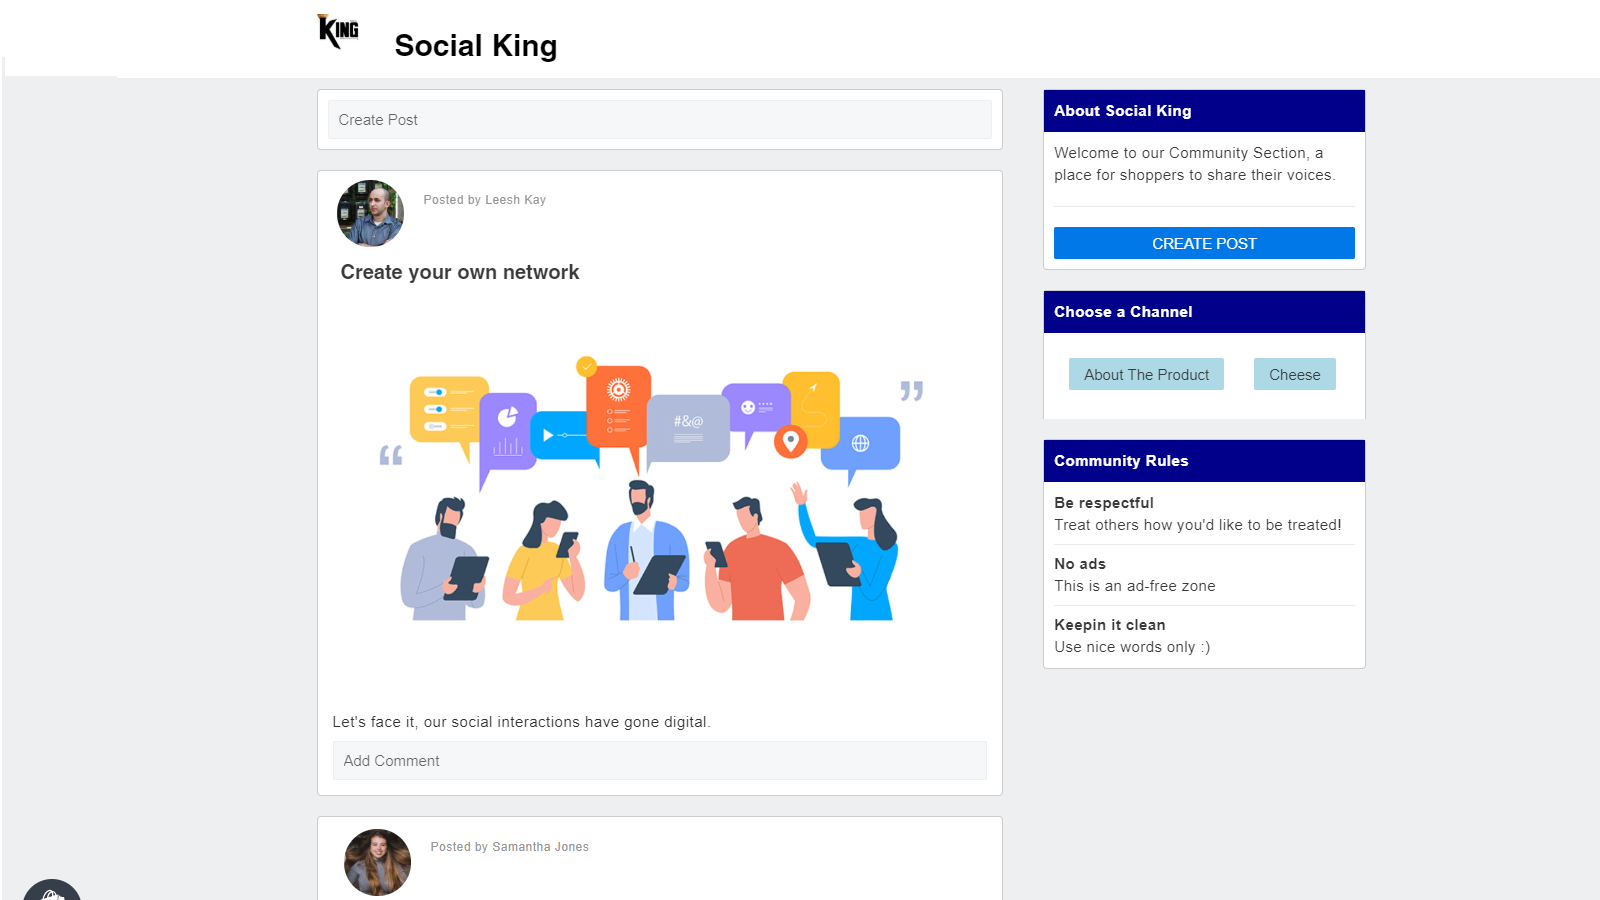
Task: Click the Add Comment field
Action: pyautogui.click(x=659, y=760)
